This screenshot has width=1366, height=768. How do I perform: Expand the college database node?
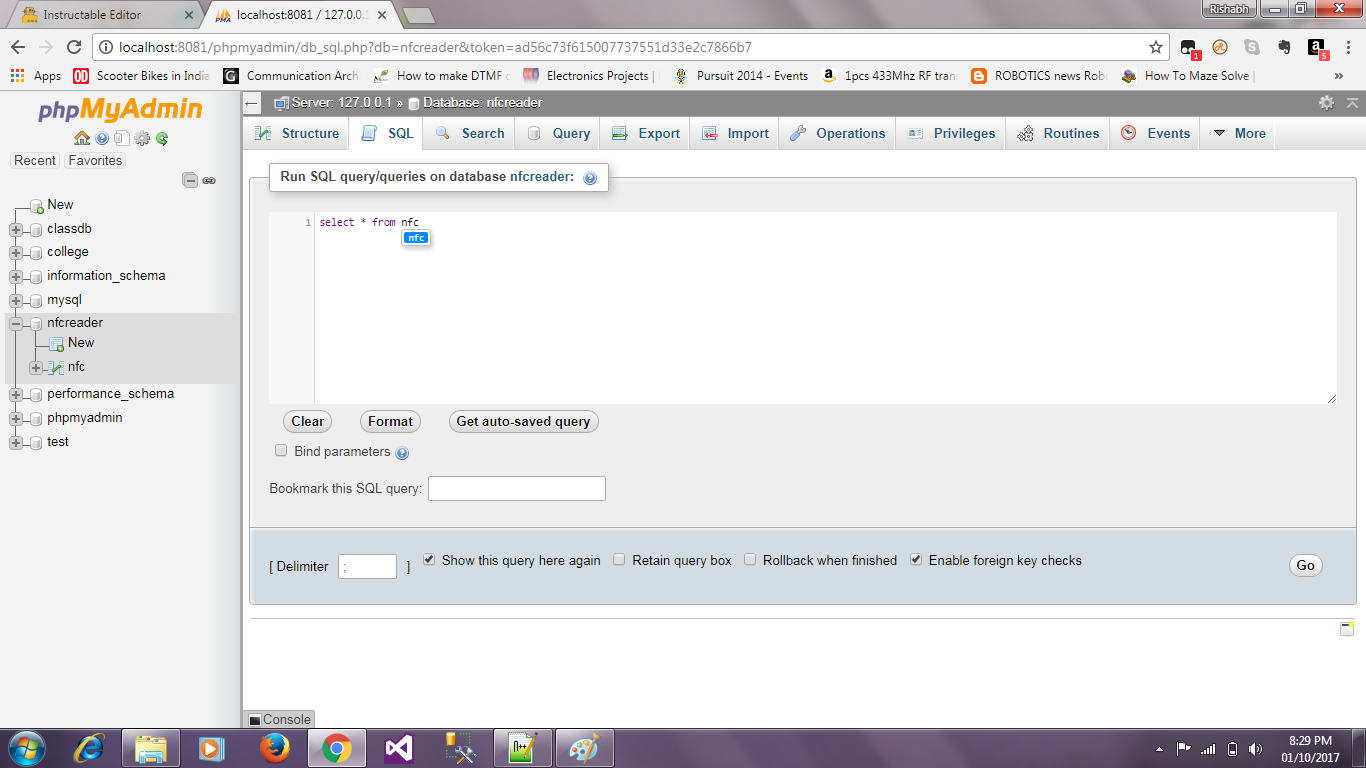16,253
